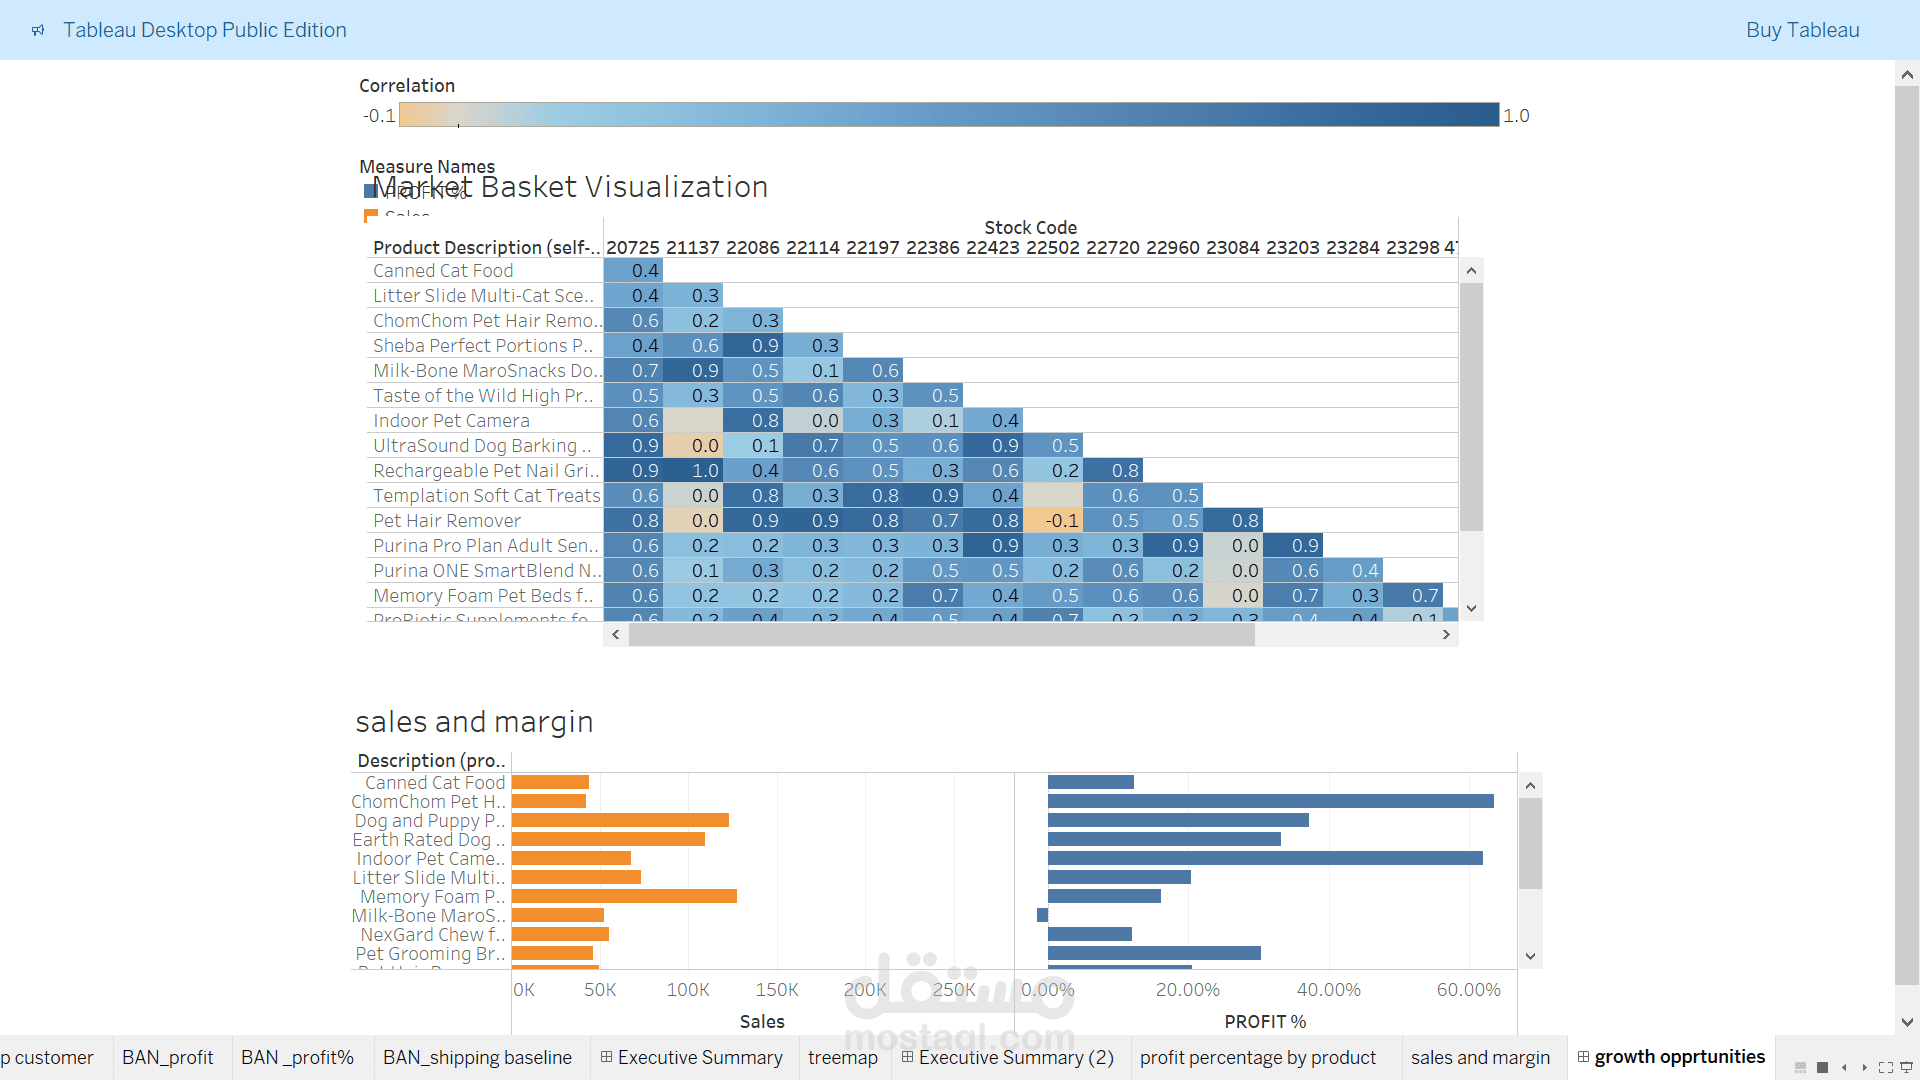The image size is (1920, 1080).
Task: Go to next sheet arrow icon
Action: pyautogui.click(x=1865, y=1067)
